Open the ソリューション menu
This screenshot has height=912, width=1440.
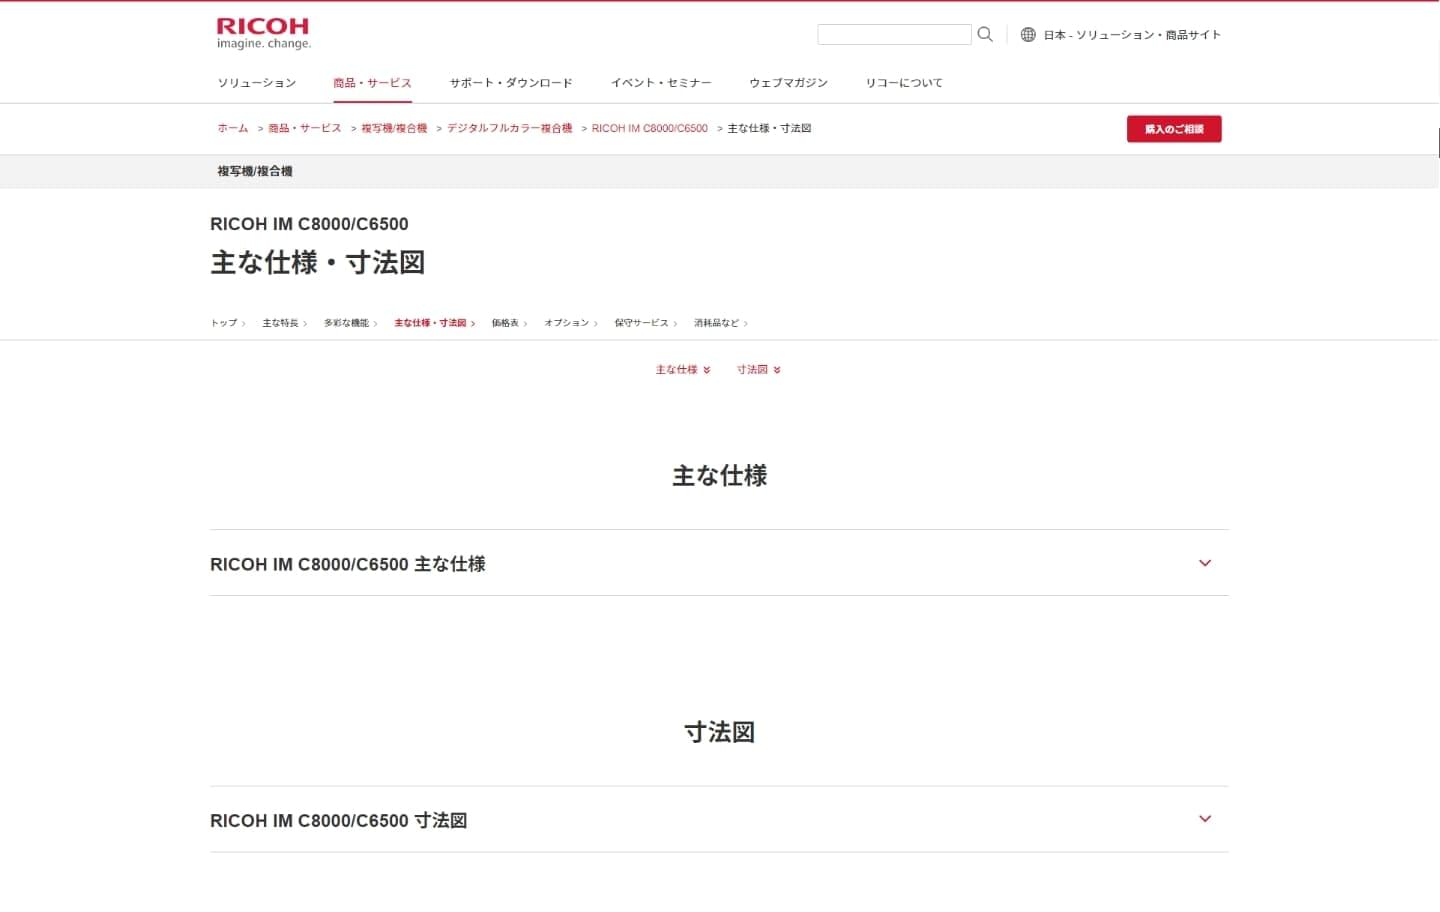click(x=257, y=83)
